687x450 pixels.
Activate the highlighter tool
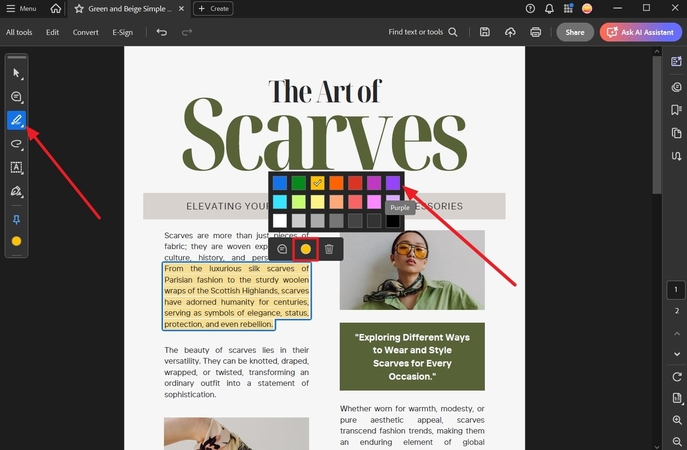16,120
